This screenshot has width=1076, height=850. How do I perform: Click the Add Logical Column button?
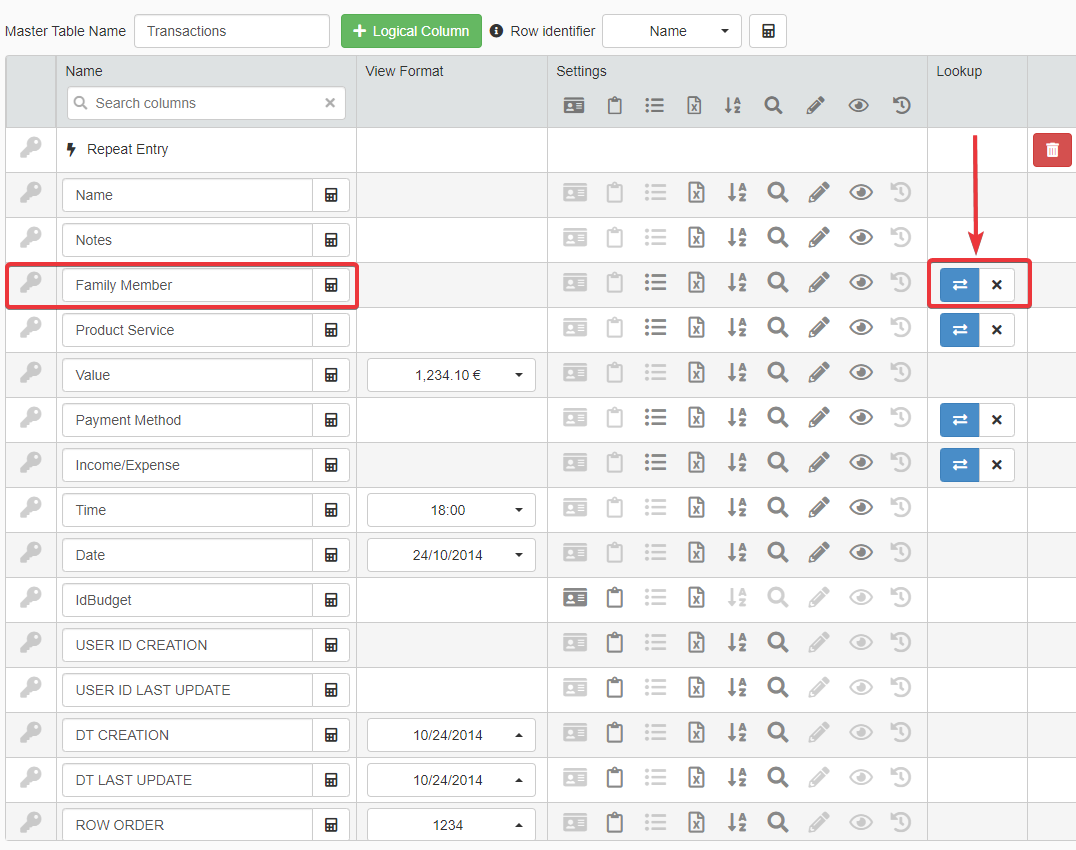[x=411, y=31]
